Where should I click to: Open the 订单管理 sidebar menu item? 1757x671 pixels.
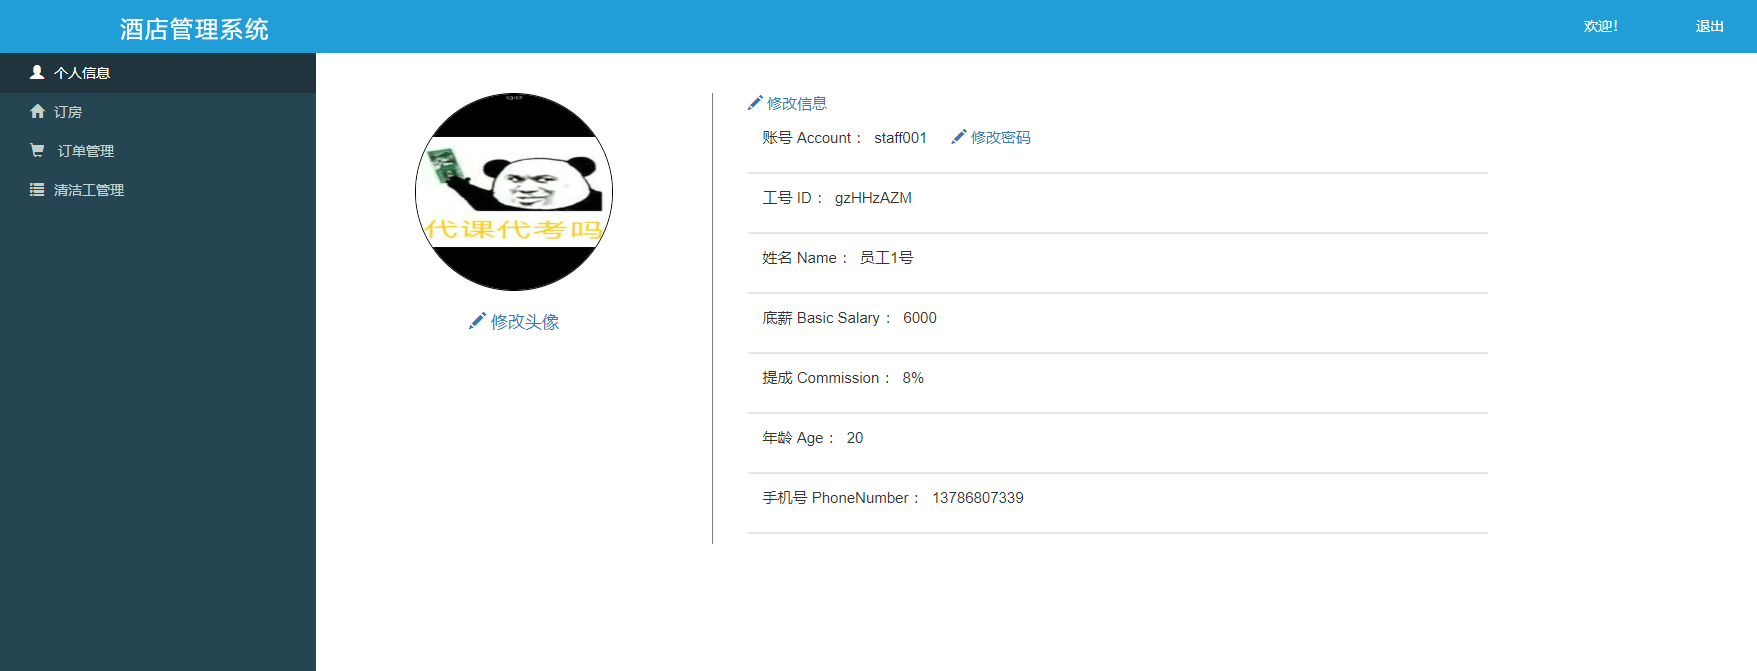[158, 151]
